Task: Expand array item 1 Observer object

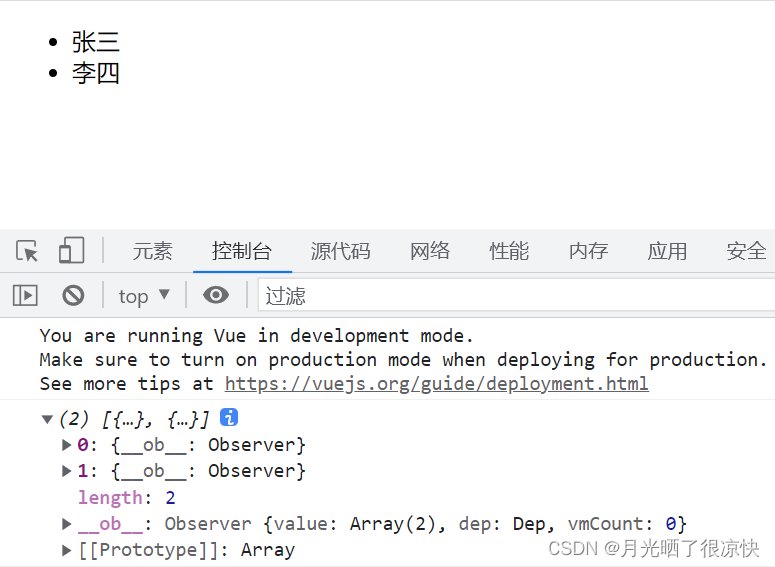Action: click(67, 471)
